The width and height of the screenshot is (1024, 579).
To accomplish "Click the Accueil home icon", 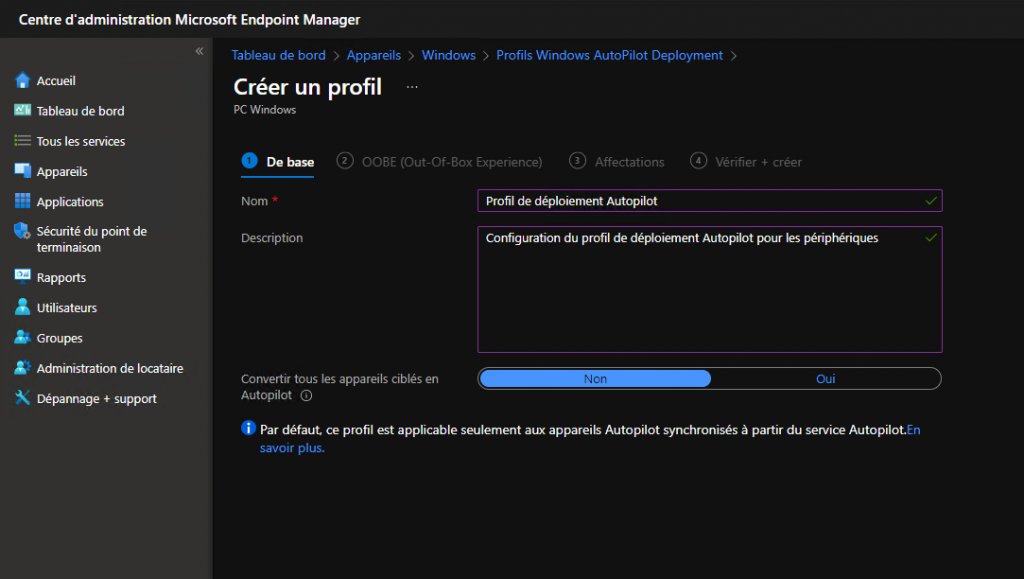I will 22,80.
